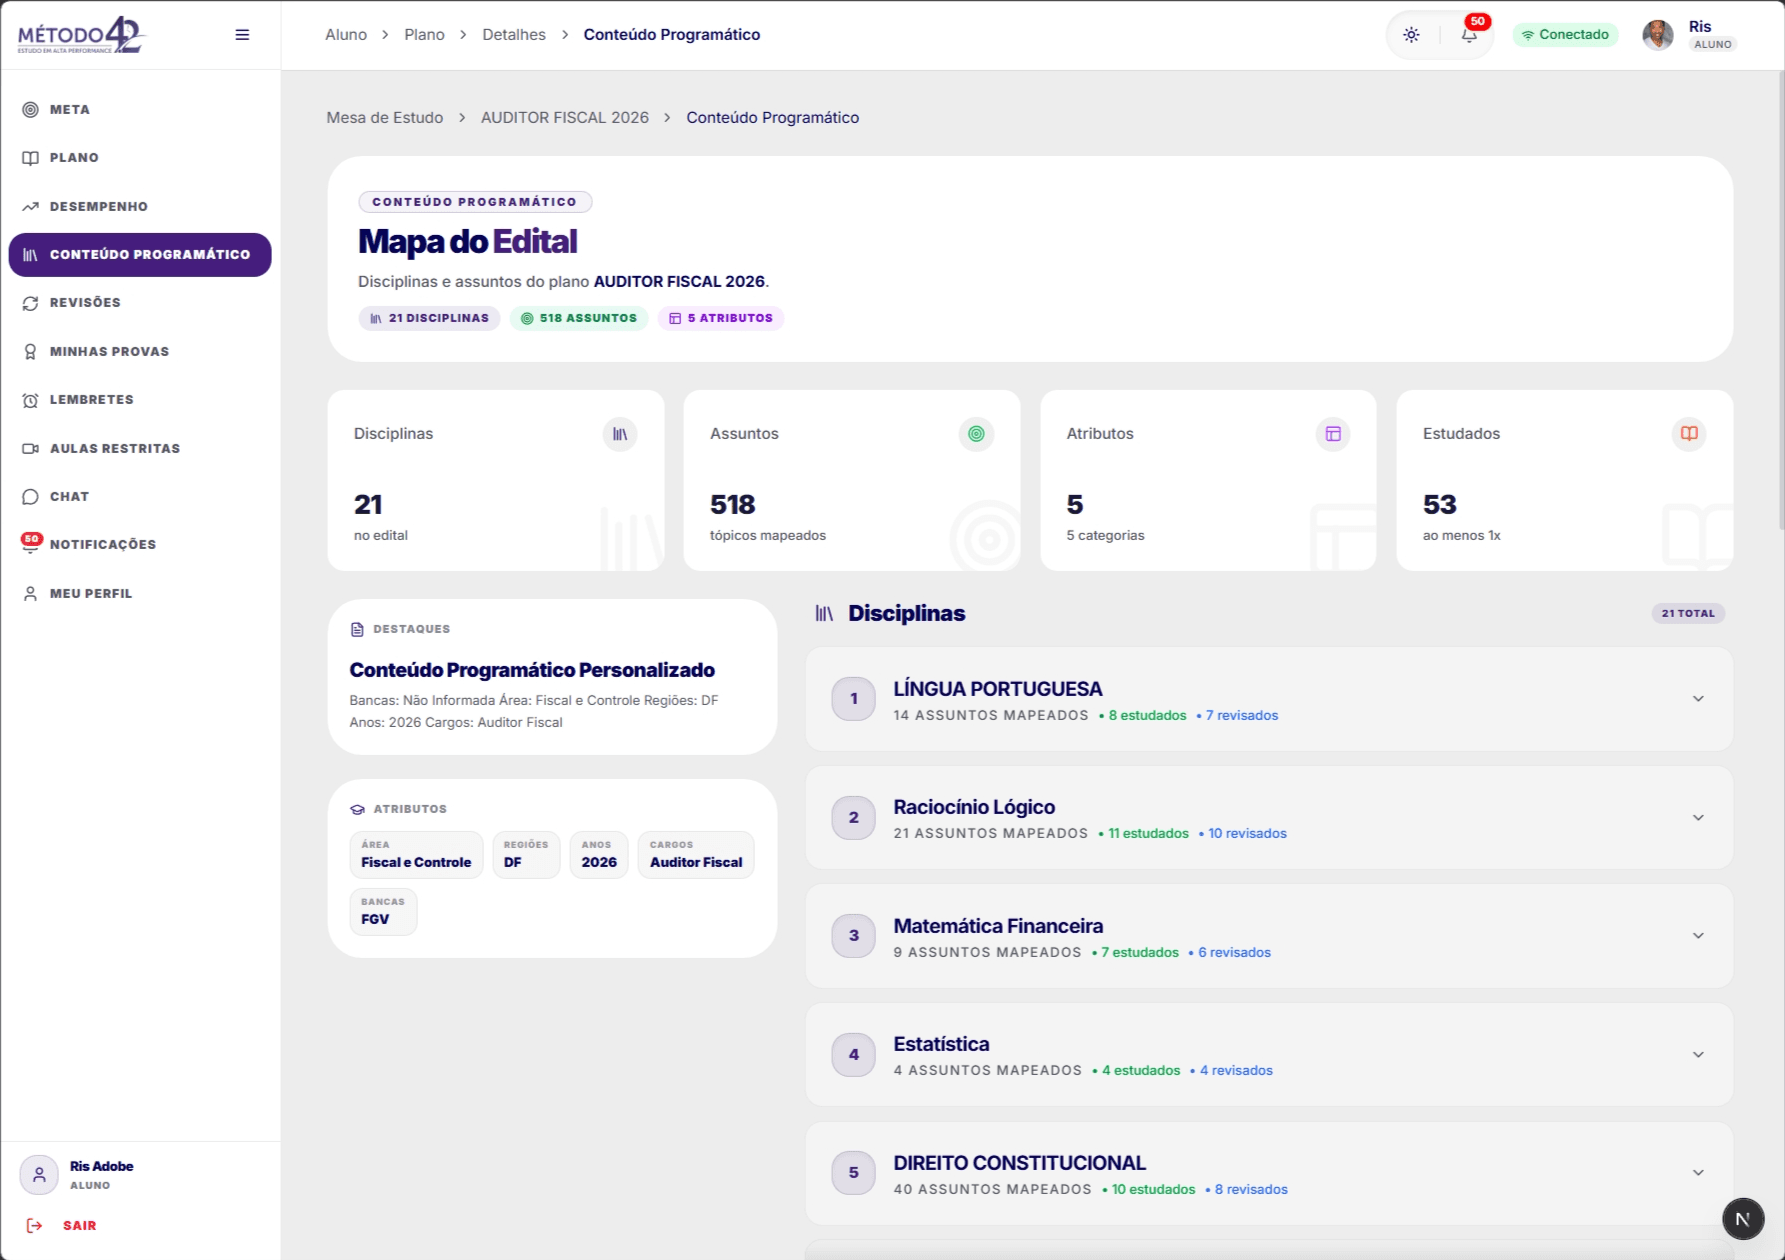Click the Desempenho trend icon in sidebar
1785x1260 pixels.
click(30, 207)
